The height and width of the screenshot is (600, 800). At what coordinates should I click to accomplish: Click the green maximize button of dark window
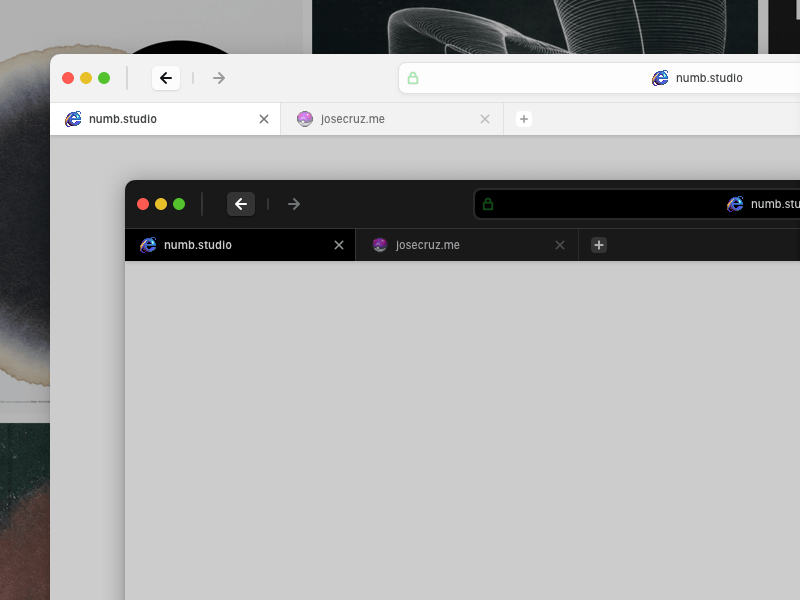click(179, 204)
